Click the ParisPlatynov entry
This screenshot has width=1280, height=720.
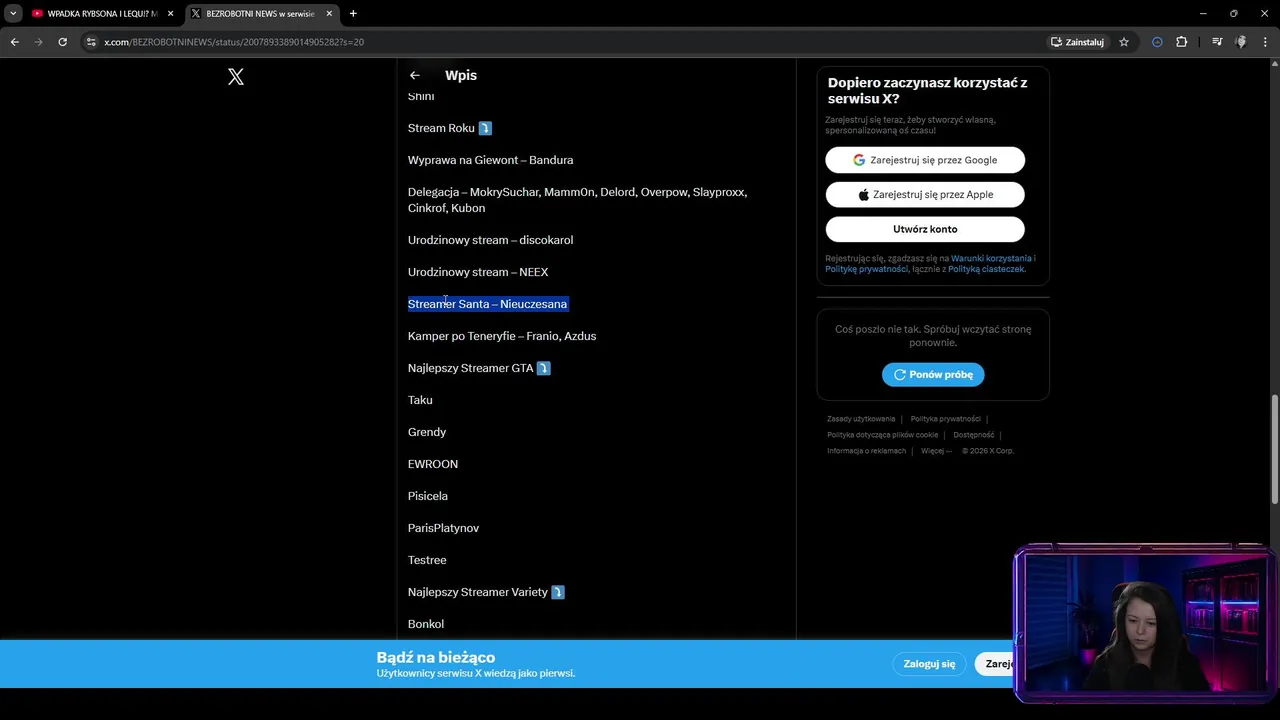[443, 528]
